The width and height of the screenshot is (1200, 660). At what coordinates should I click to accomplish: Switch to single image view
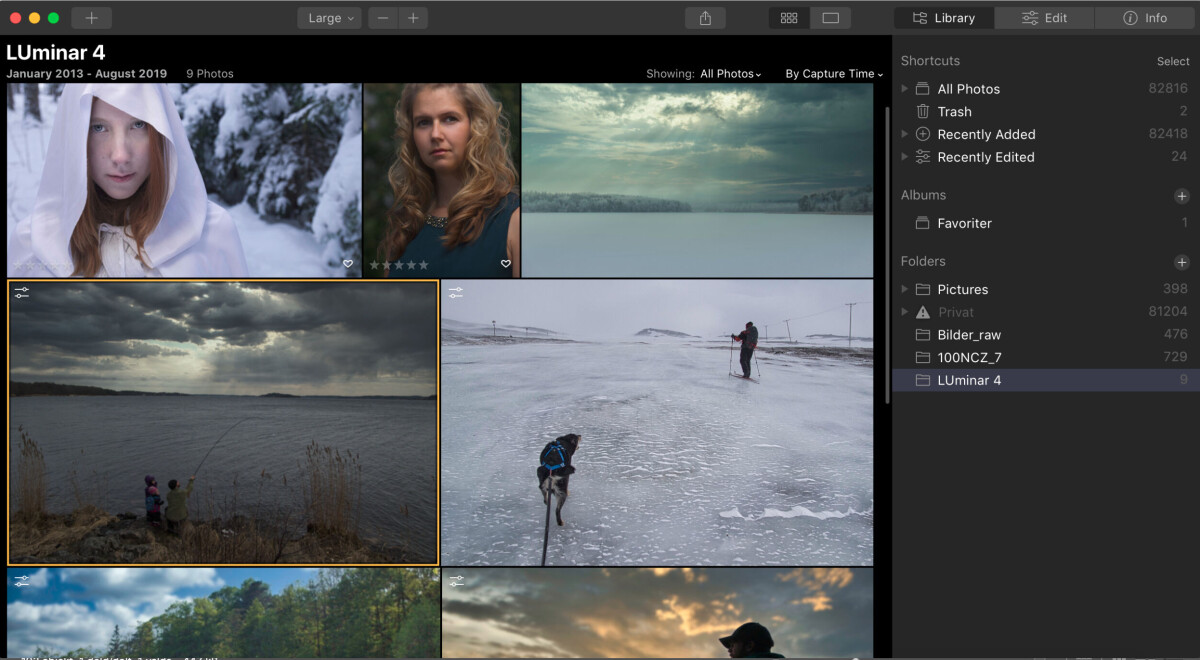(830, 18)
